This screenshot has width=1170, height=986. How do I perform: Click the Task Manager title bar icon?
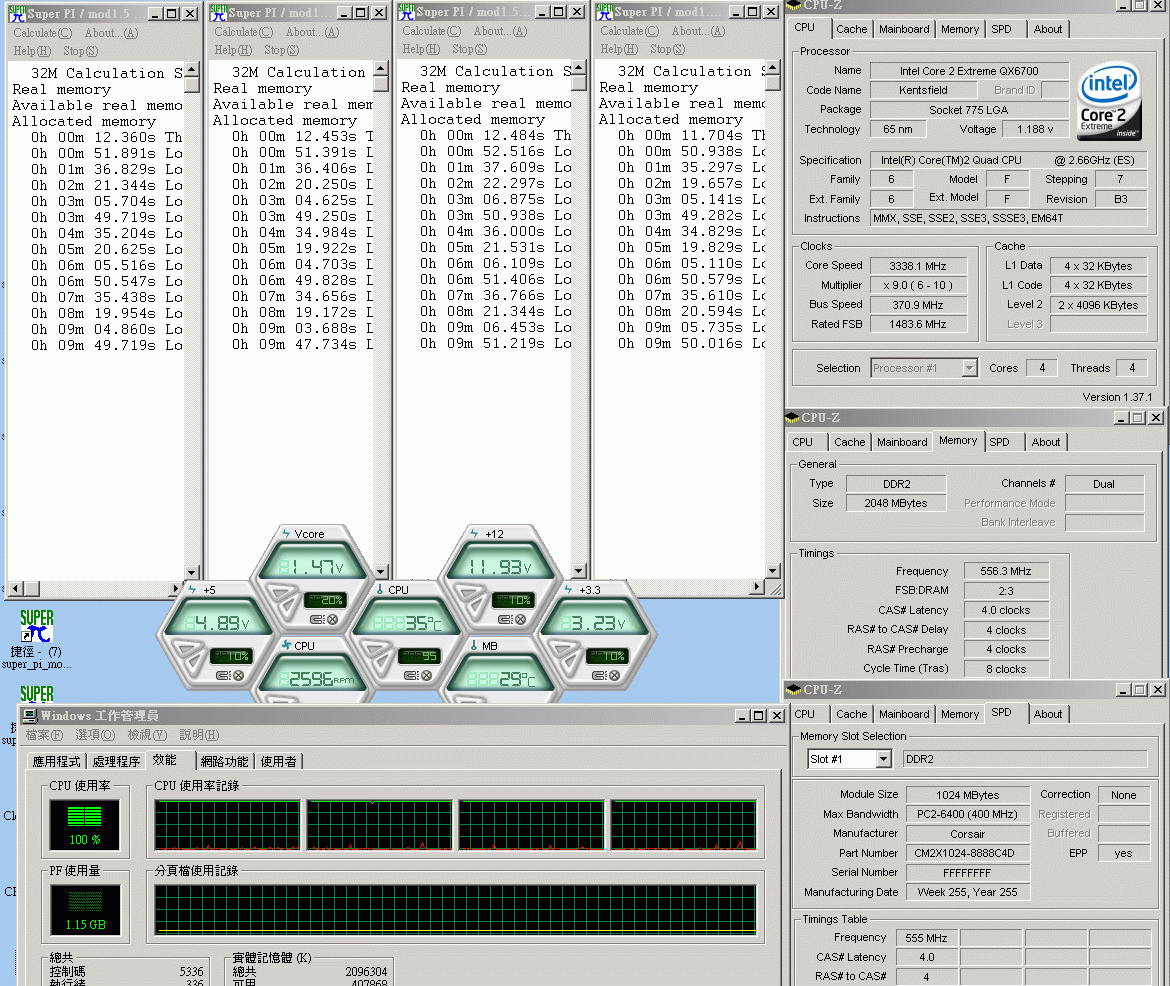point(30,716)
